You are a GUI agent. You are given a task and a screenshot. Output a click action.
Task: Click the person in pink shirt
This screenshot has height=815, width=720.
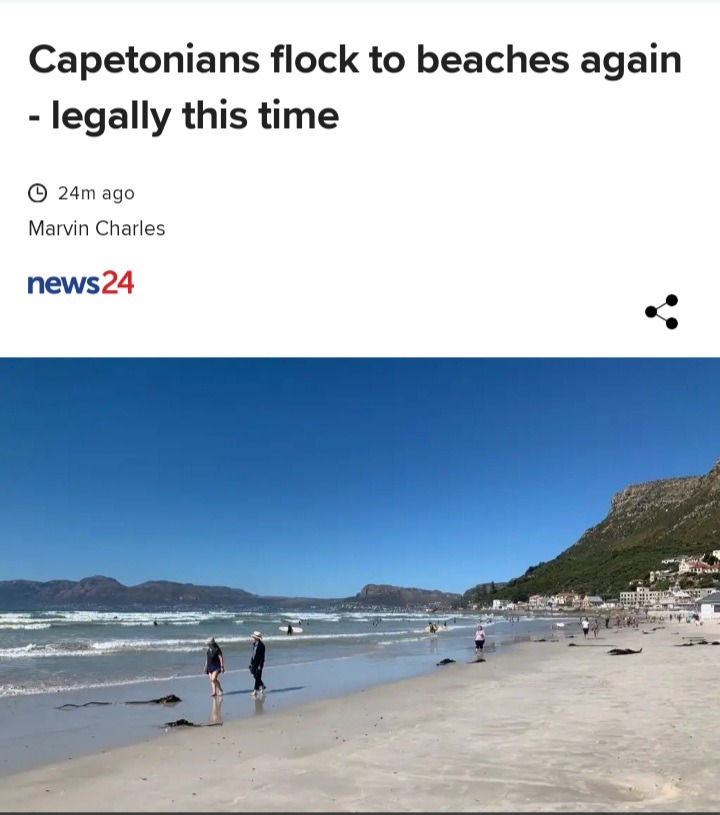tap(480, 638)
